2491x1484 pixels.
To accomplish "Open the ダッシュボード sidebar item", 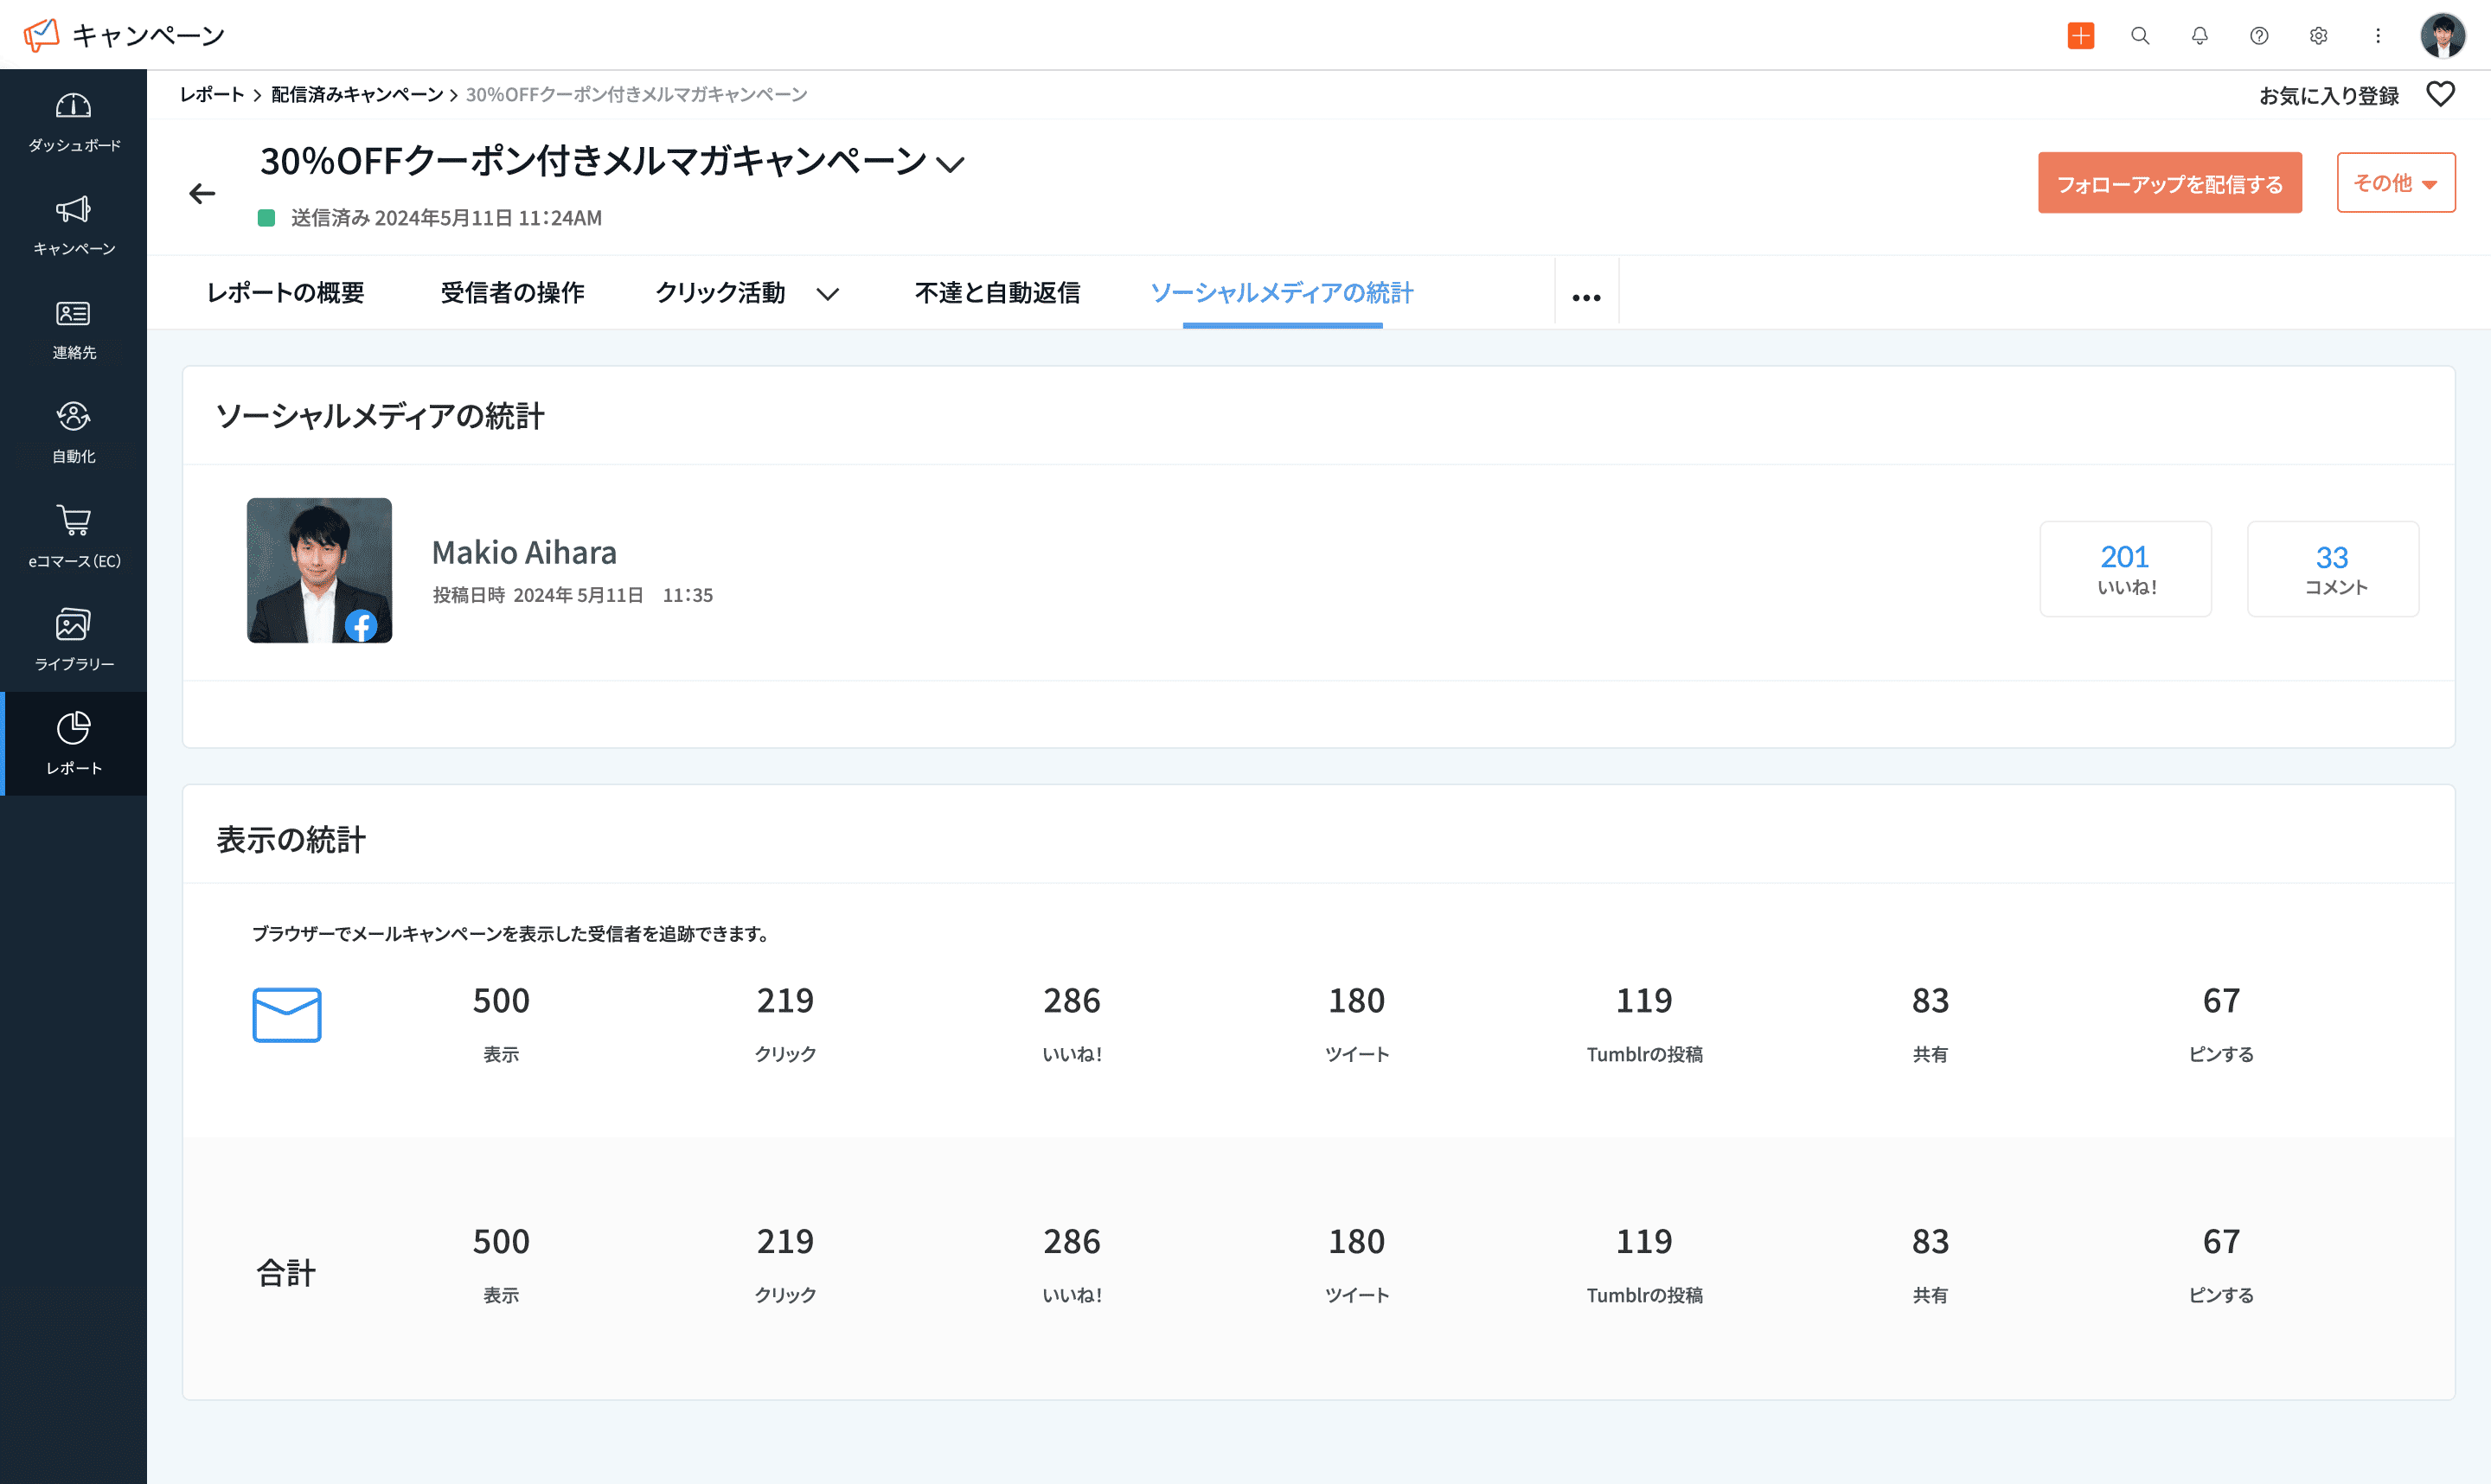I will tap(74, 122).
